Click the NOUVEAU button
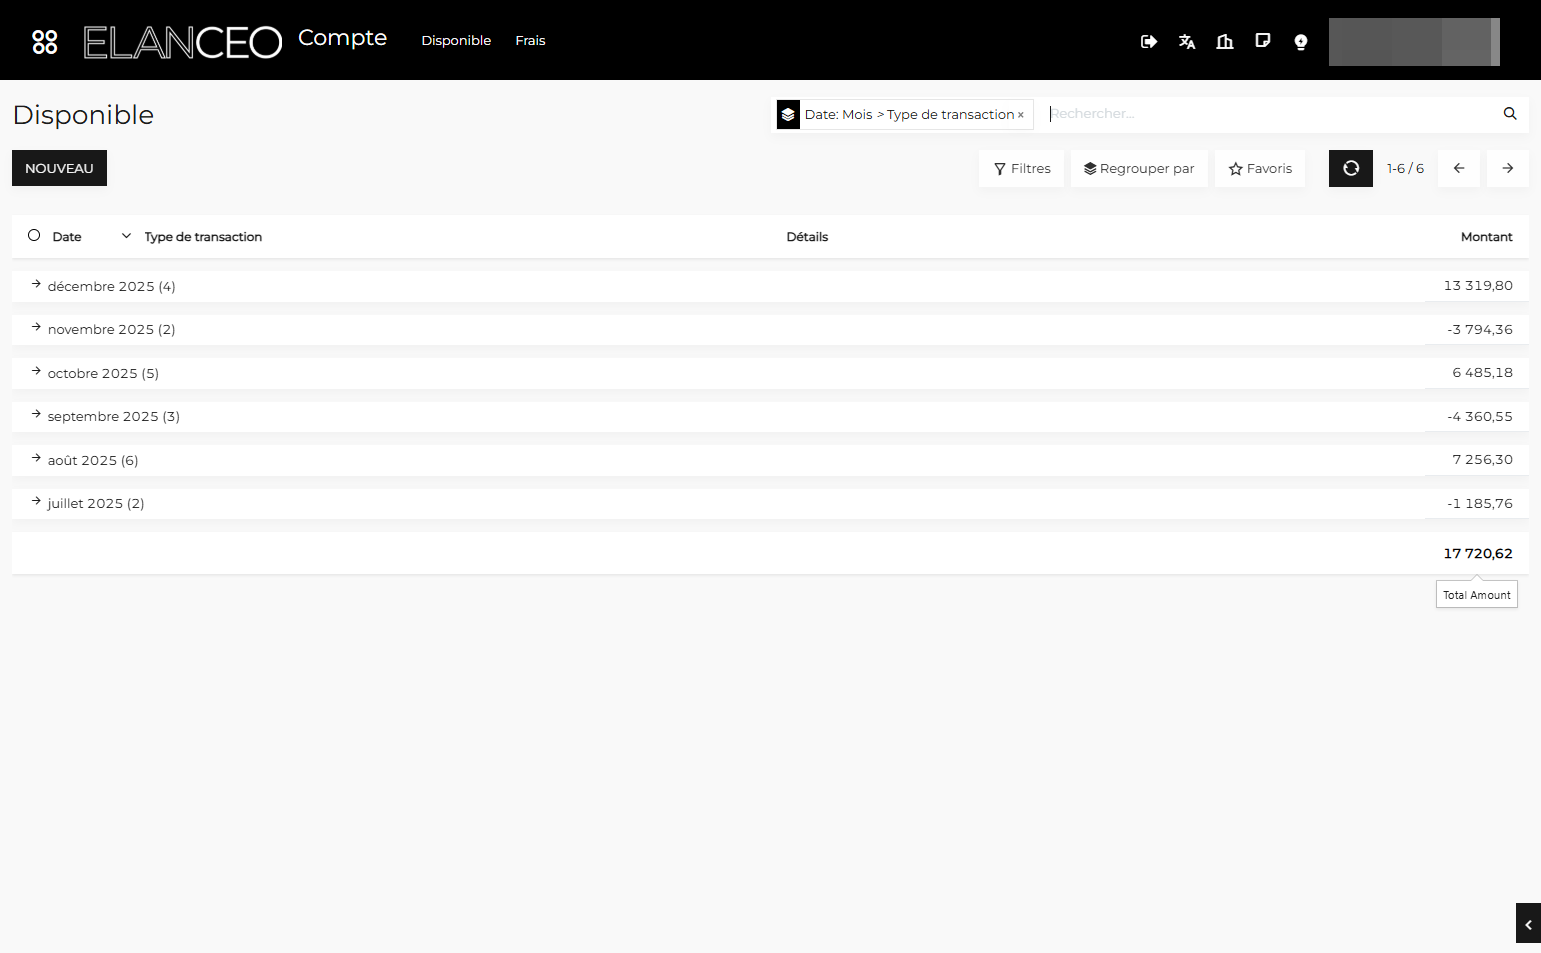This screenshot has width=1541, height=953. 59,168
